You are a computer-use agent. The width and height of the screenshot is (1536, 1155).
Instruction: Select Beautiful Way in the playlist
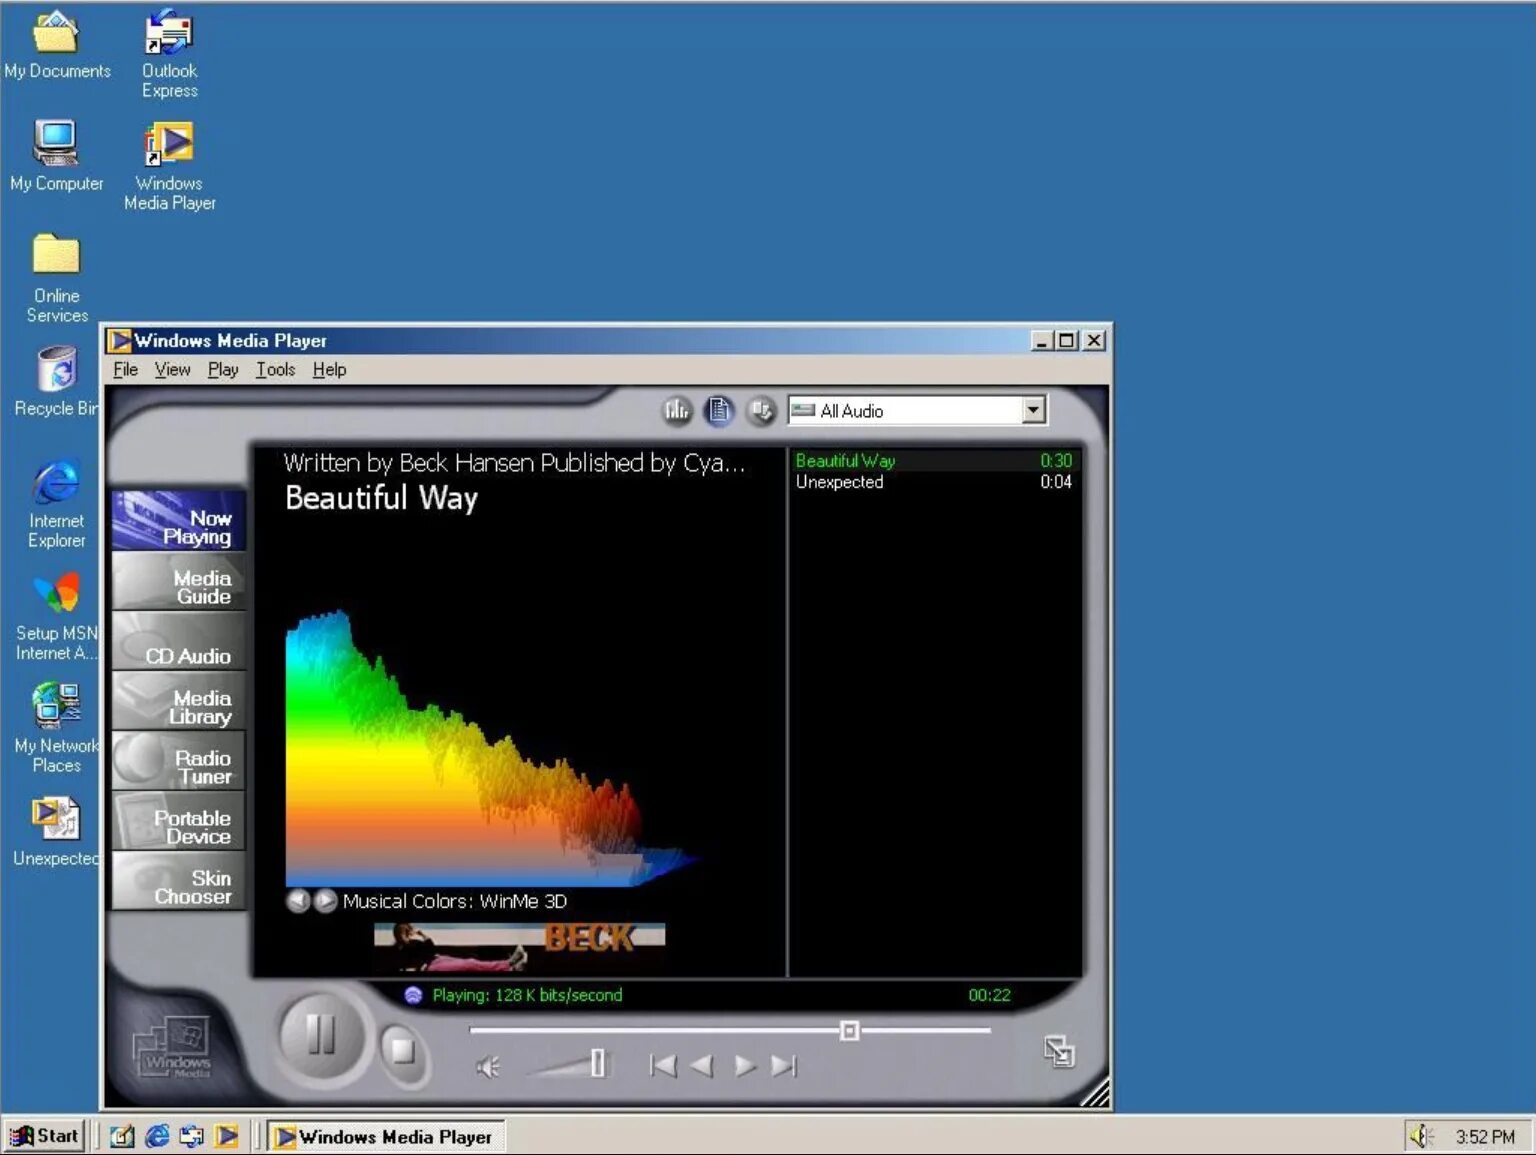934,461
